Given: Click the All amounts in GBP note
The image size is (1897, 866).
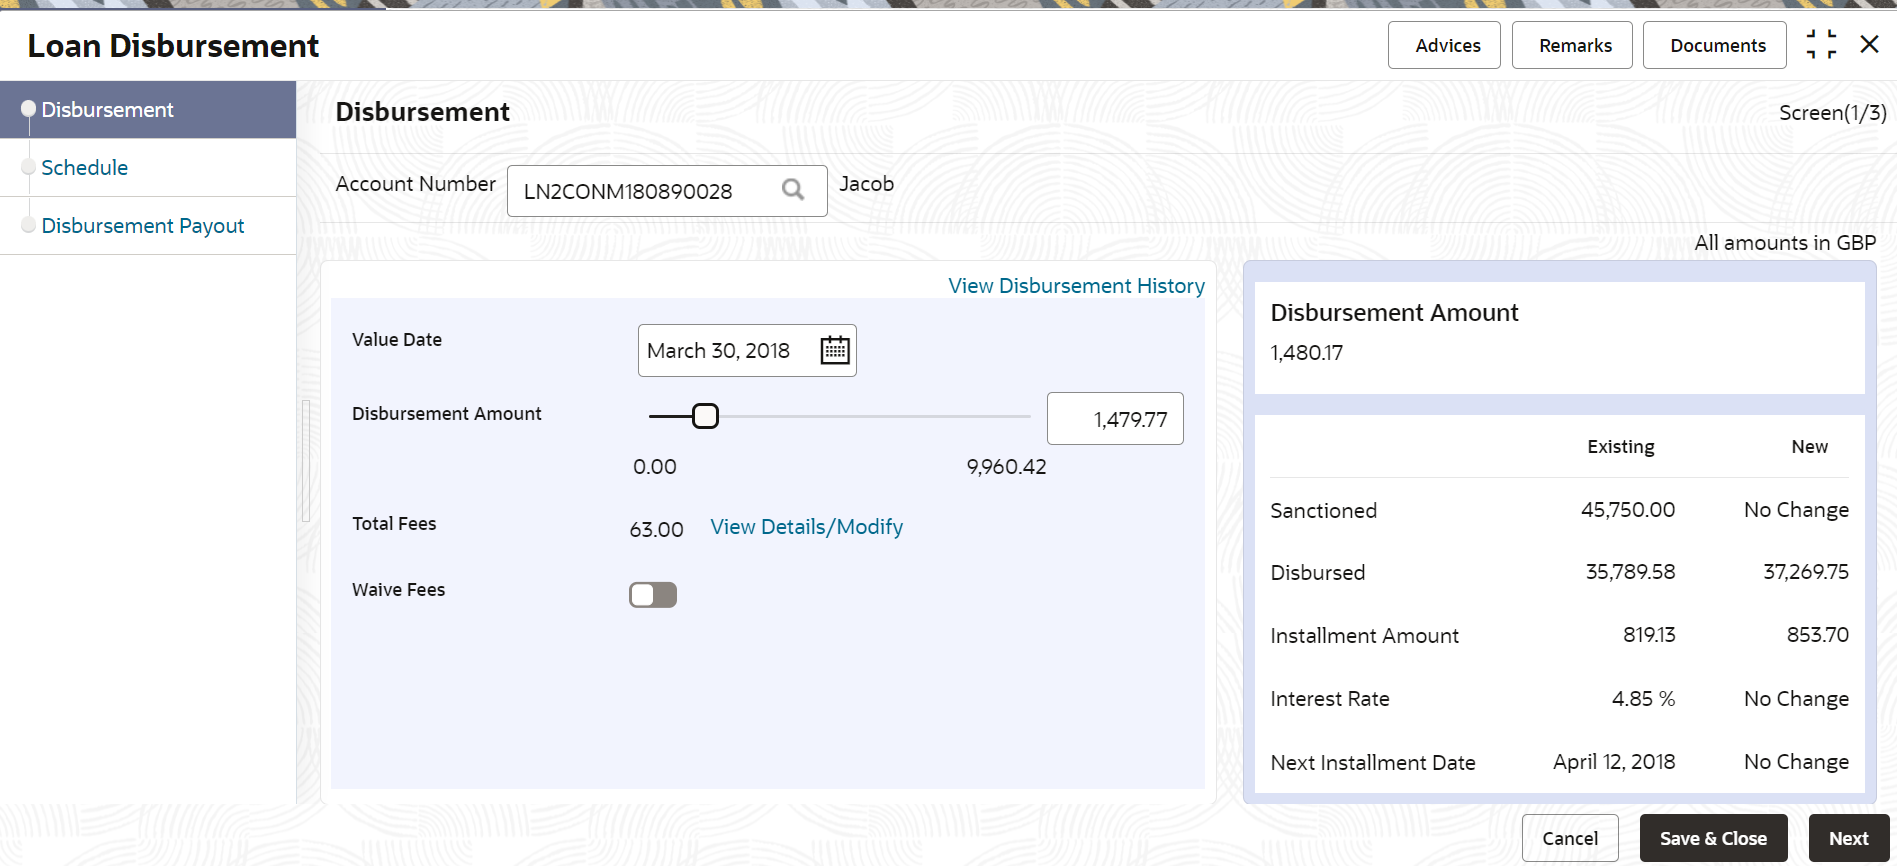Looking at the screenshot, I should 1785,243.
